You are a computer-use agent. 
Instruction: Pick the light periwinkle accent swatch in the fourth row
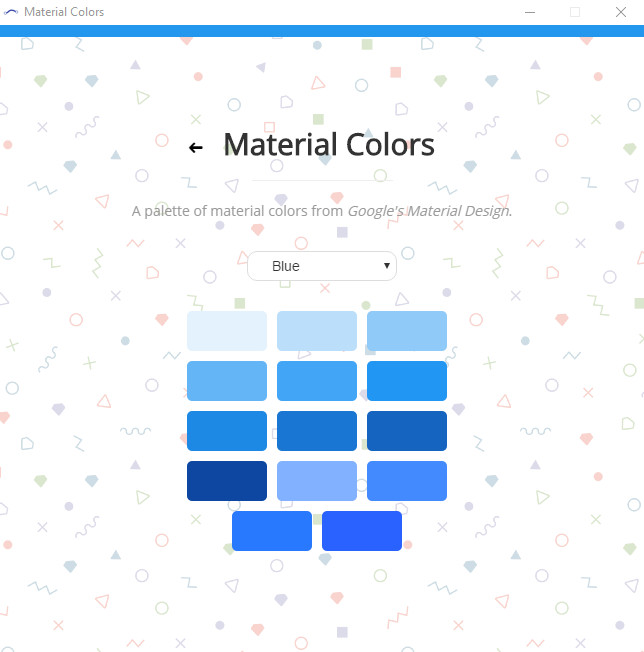(317, 481)
